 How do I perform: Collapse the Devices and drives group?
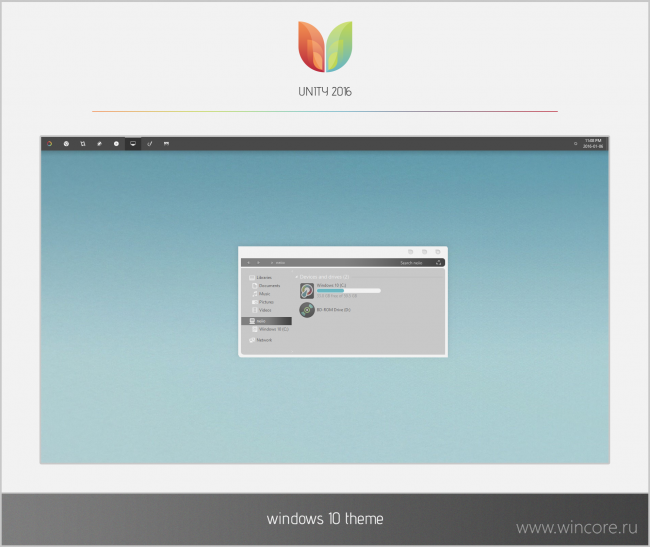point(296,277)
